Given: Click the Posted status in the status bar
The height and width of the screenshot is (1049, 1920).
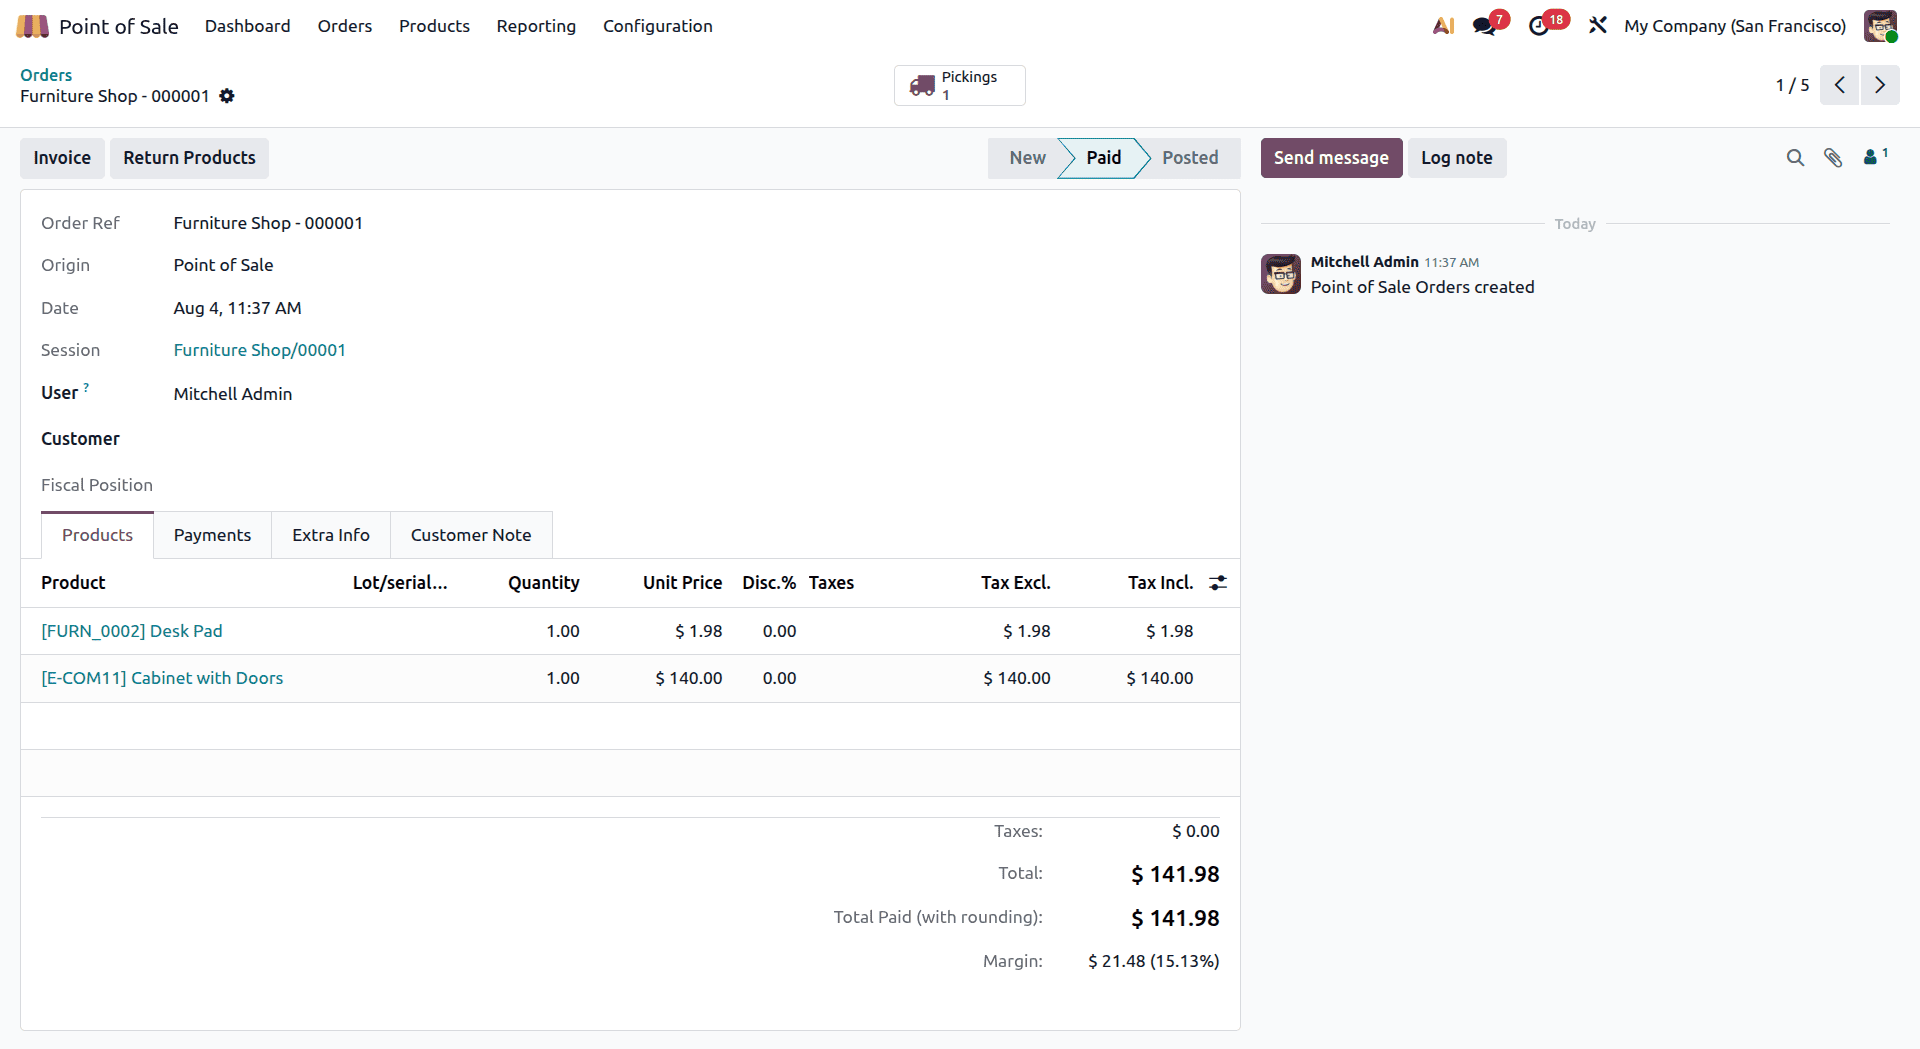Looking at the screenshot, I should tap(1190, 158).
